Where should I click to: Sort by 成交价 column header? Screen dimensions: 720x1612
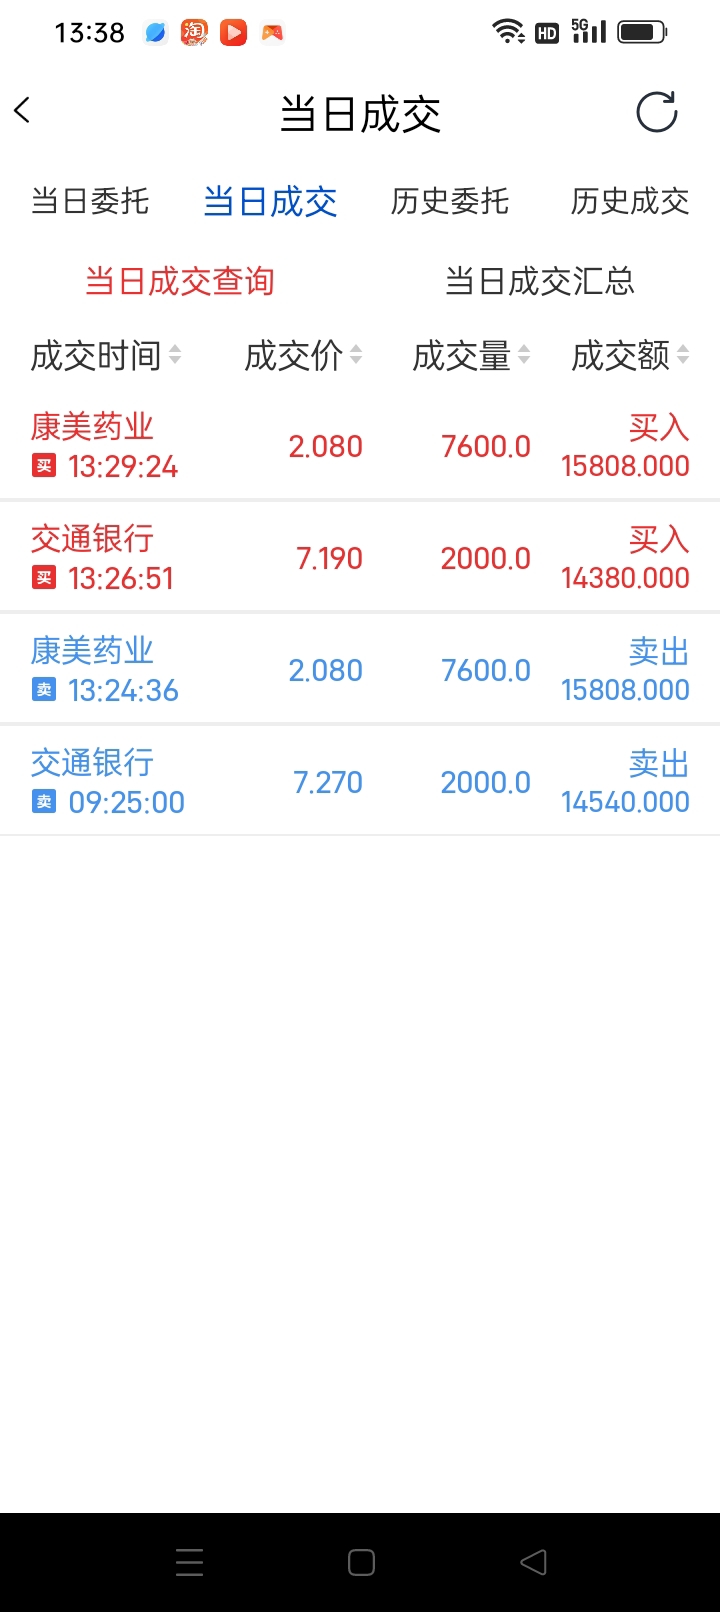[x=303, y=355]
